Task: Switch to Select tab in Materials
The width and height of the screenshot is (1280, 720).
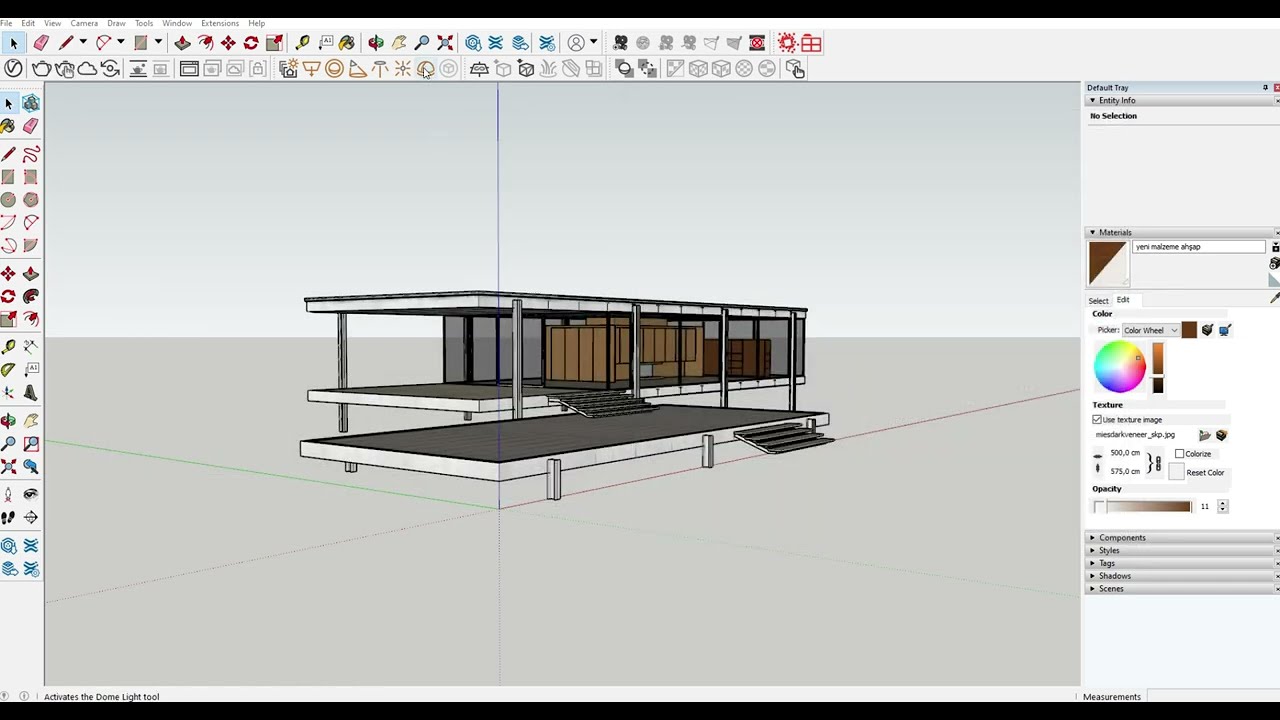Action: point(1098,301)
